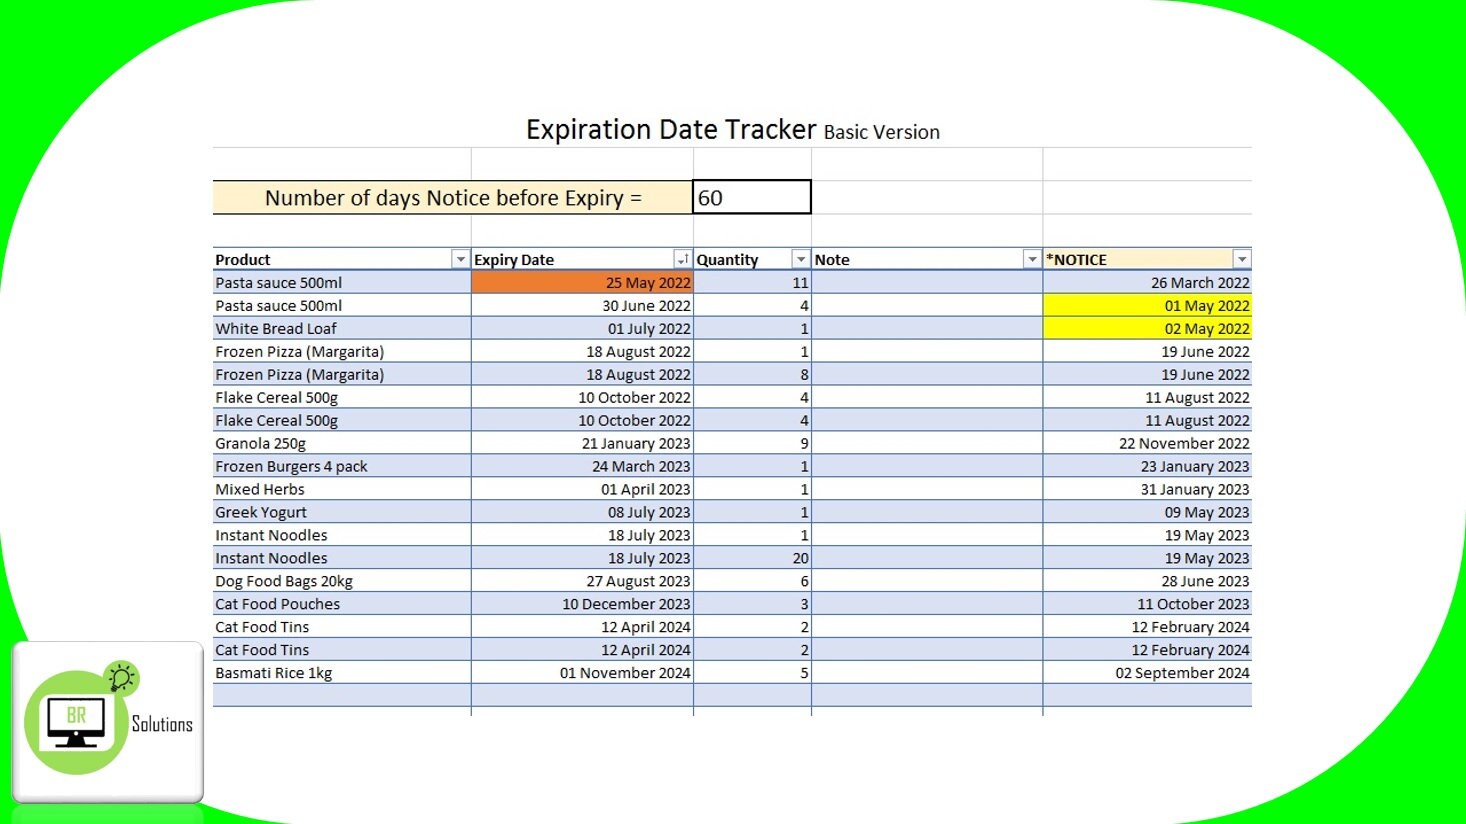Open the Quantity column filter dropdown
Viewport: 1466px width, 824px height.
[x=800, y=258]
